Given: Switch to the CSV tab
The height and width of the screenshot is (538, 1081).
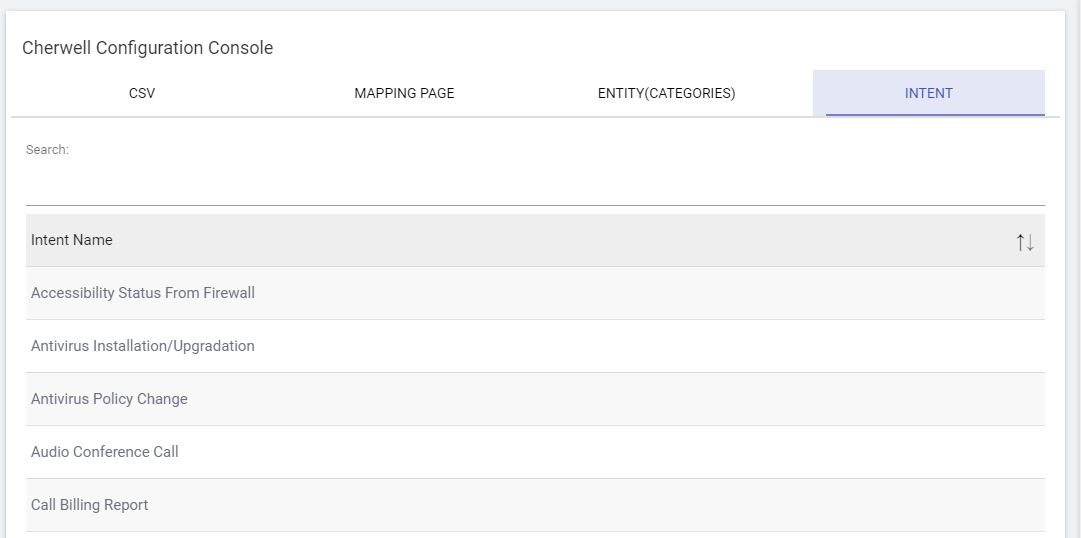Looking at the screenshot, I should [142, 93].
